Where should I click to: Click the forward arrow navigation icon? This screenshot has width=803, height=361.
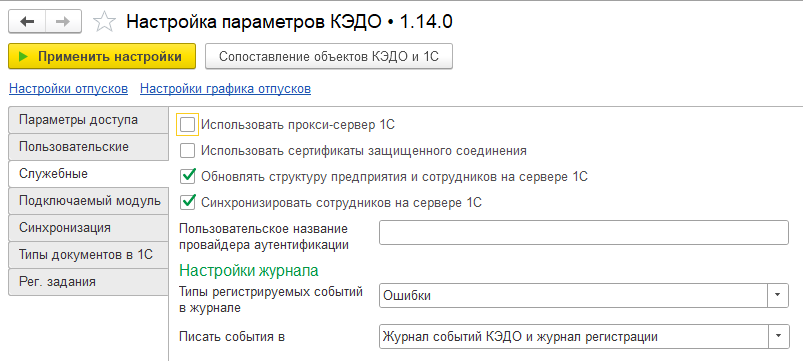click(64, 22)
